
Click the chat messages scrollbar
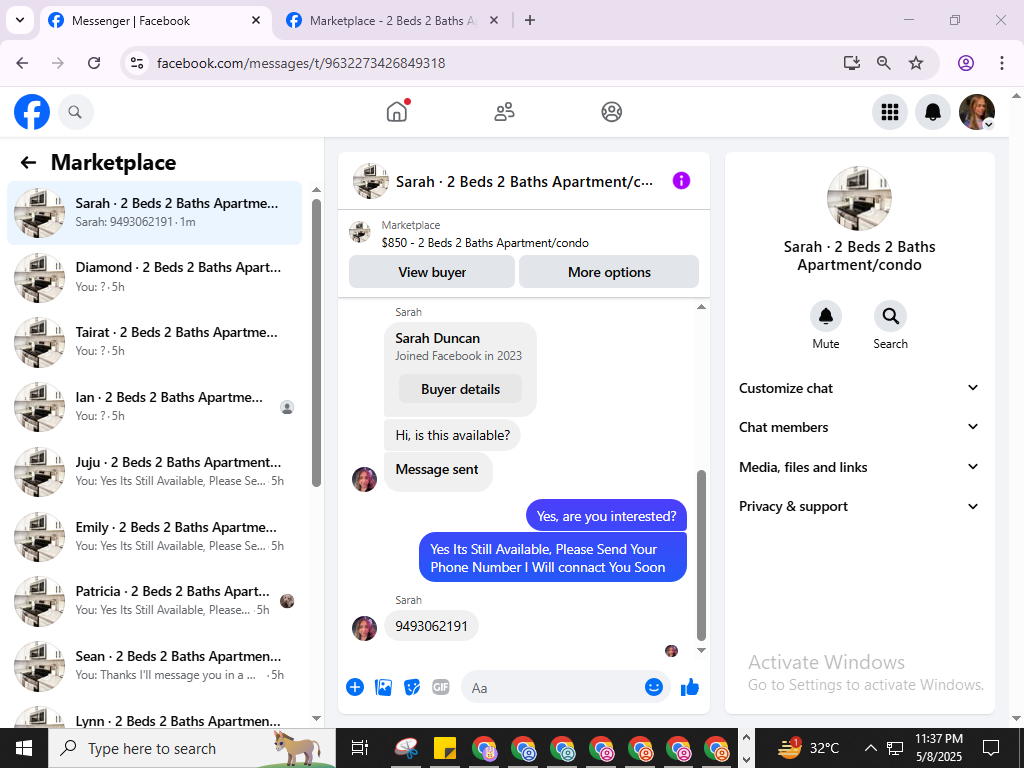coord(701,555)
